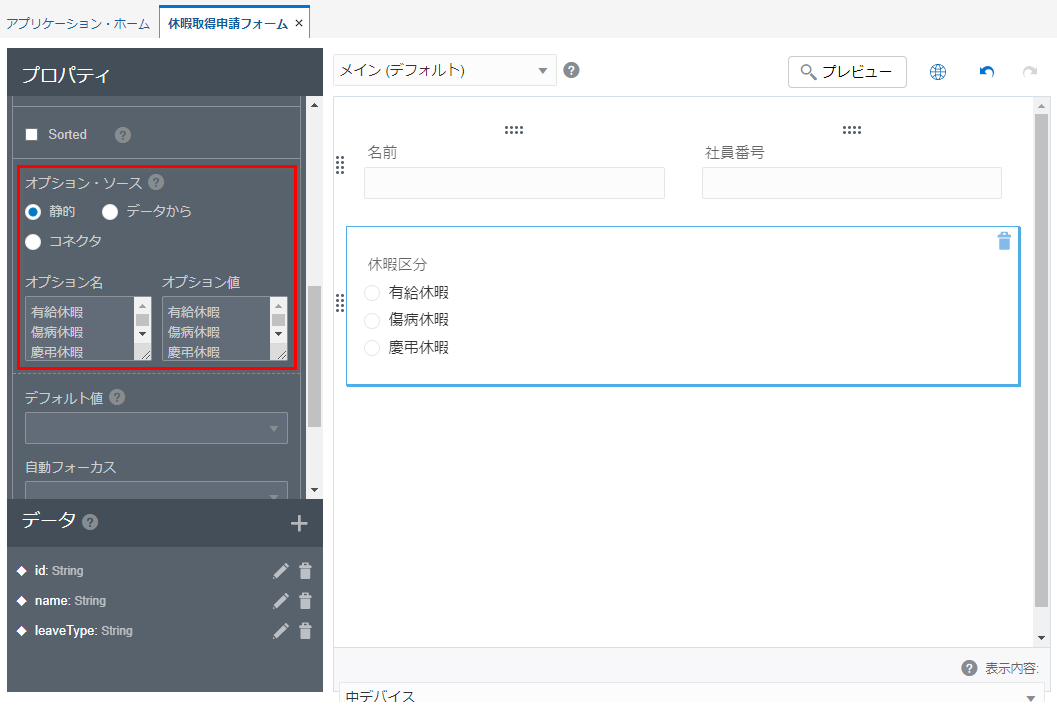Click the undo arrow icon
The width and height of the screenshot is (1057, 709).
click(x=986, y=72)
